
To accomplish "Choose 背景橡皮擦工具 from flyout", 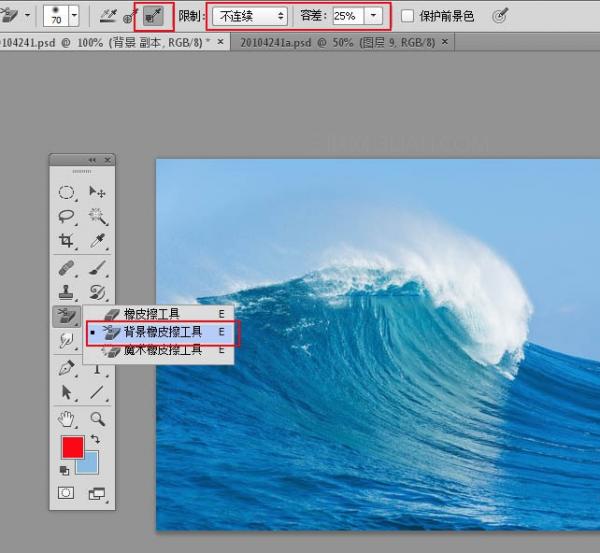I will tap(159, 332).
